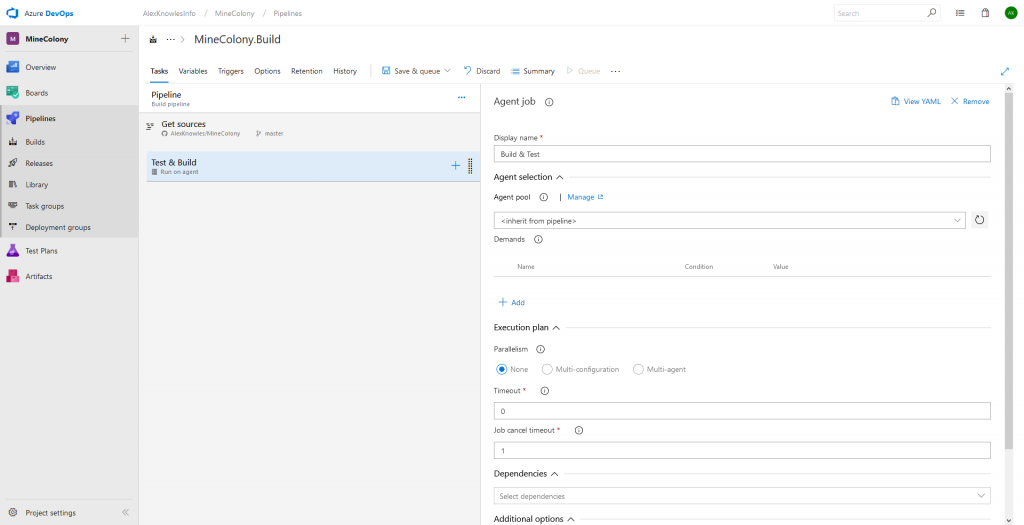Screen dimensions: 1024x525
Task: Add a task with Test & Build plus icon
Action: (x=456, y=166)
